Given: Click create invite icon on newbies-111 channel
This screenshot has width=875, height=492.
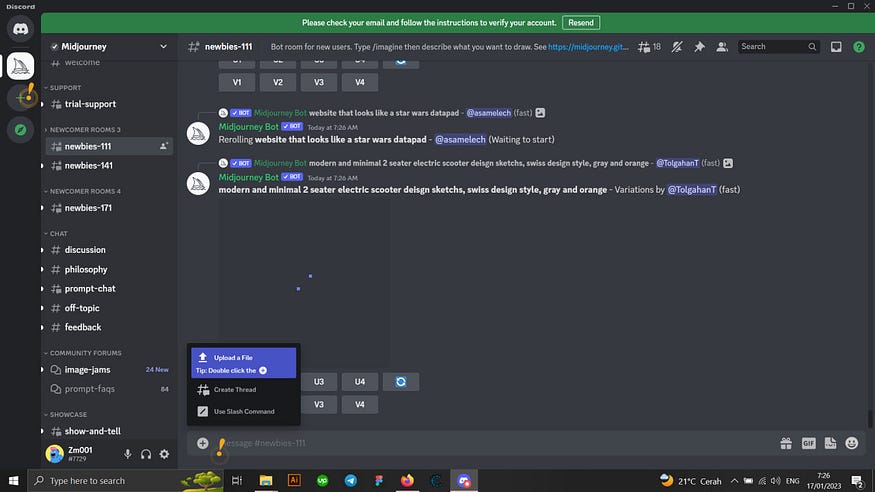Looking at the screenshot, I should [x=164, y=146].
